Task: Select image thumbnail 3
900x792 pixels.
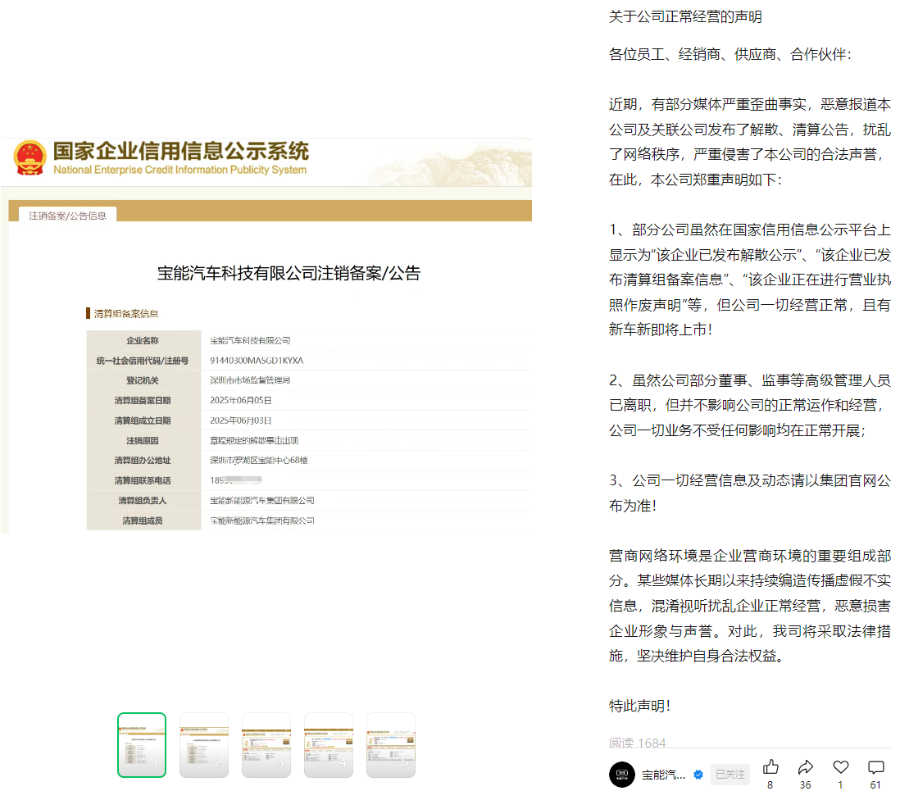Action: point(266,745)
